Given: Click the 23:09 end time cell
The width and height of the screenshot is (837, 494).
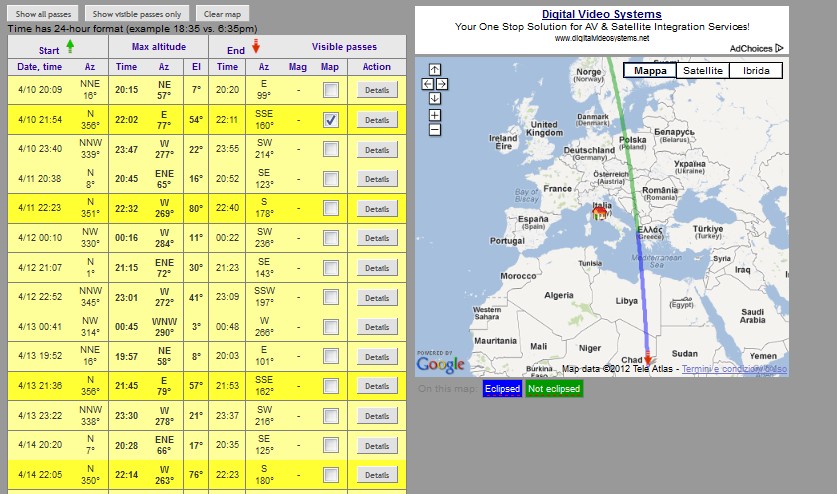Looking at the screenshot, I should pos(227,296).
